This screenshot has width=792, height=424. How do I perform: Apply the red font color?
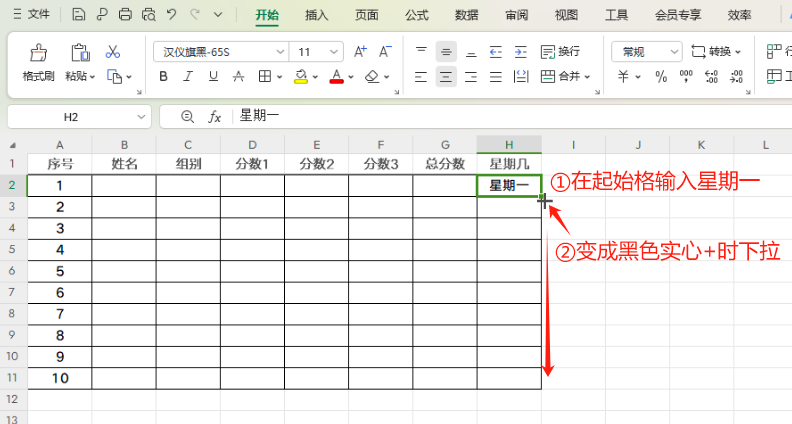point(336,76)
